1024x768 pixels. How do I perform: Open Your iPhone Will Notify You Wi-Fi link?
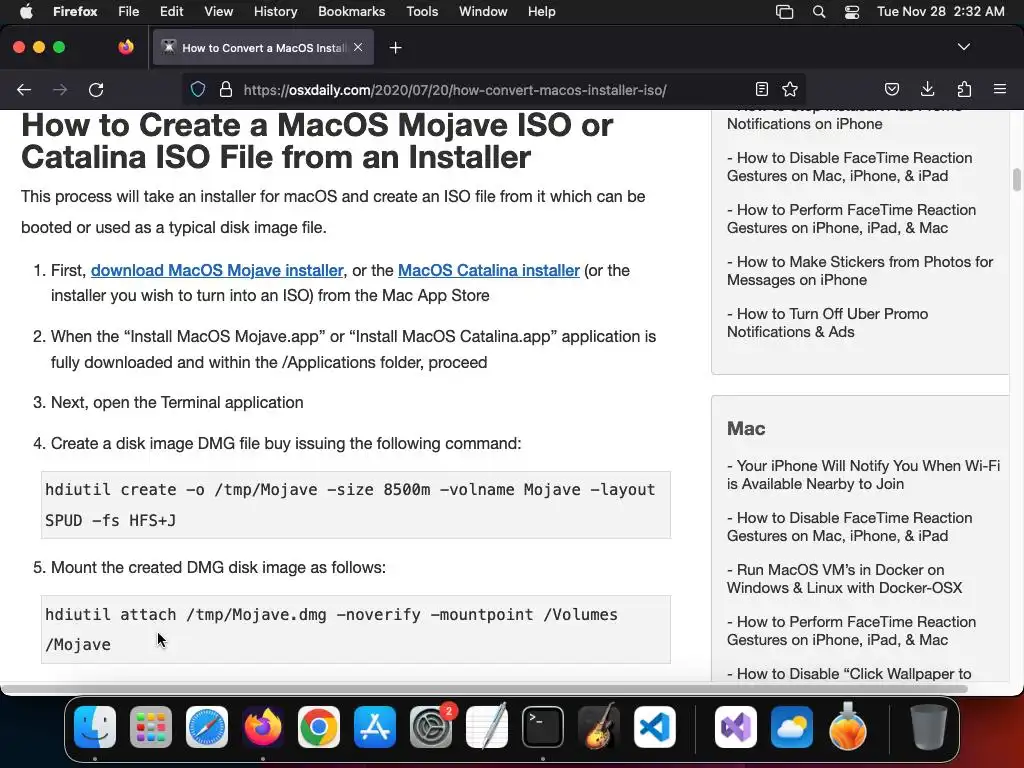[863, 475]
